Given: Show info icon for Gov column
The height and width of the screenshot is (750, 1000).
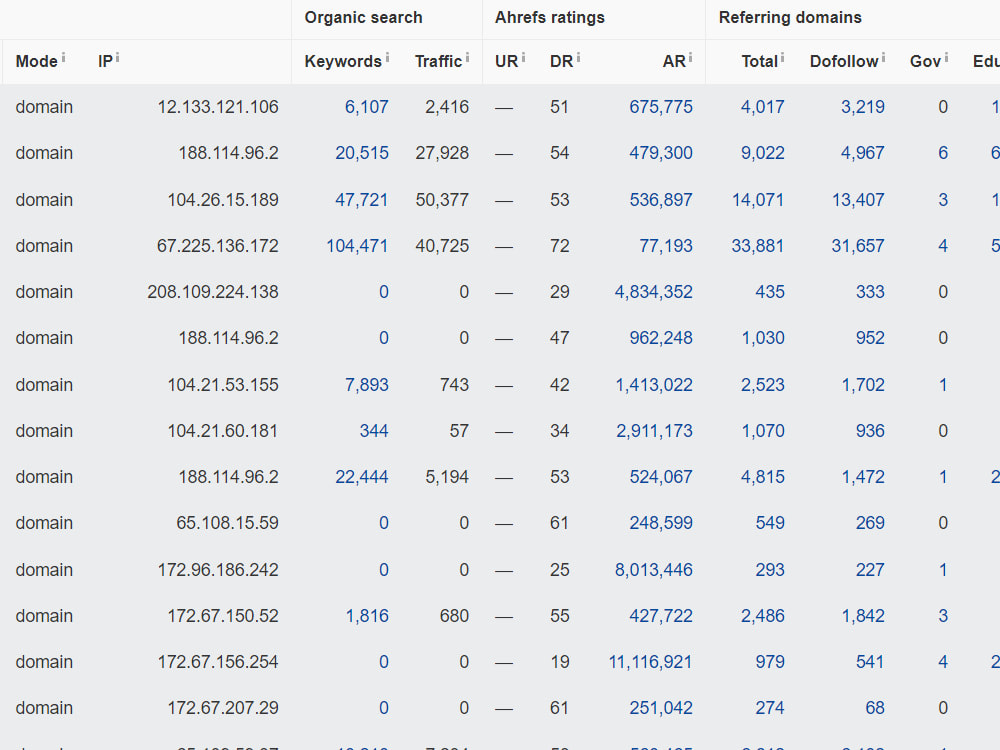Looking at the screenshot, I should point(946,57).
